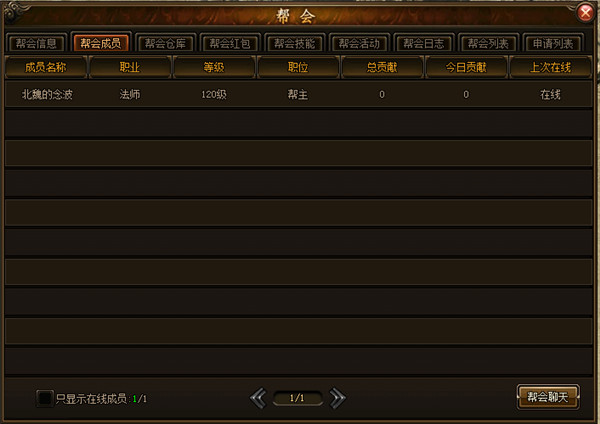Go to previous member page arrow
The width and height of the screenshot is (600, 424).
click(x=259, y=398)
